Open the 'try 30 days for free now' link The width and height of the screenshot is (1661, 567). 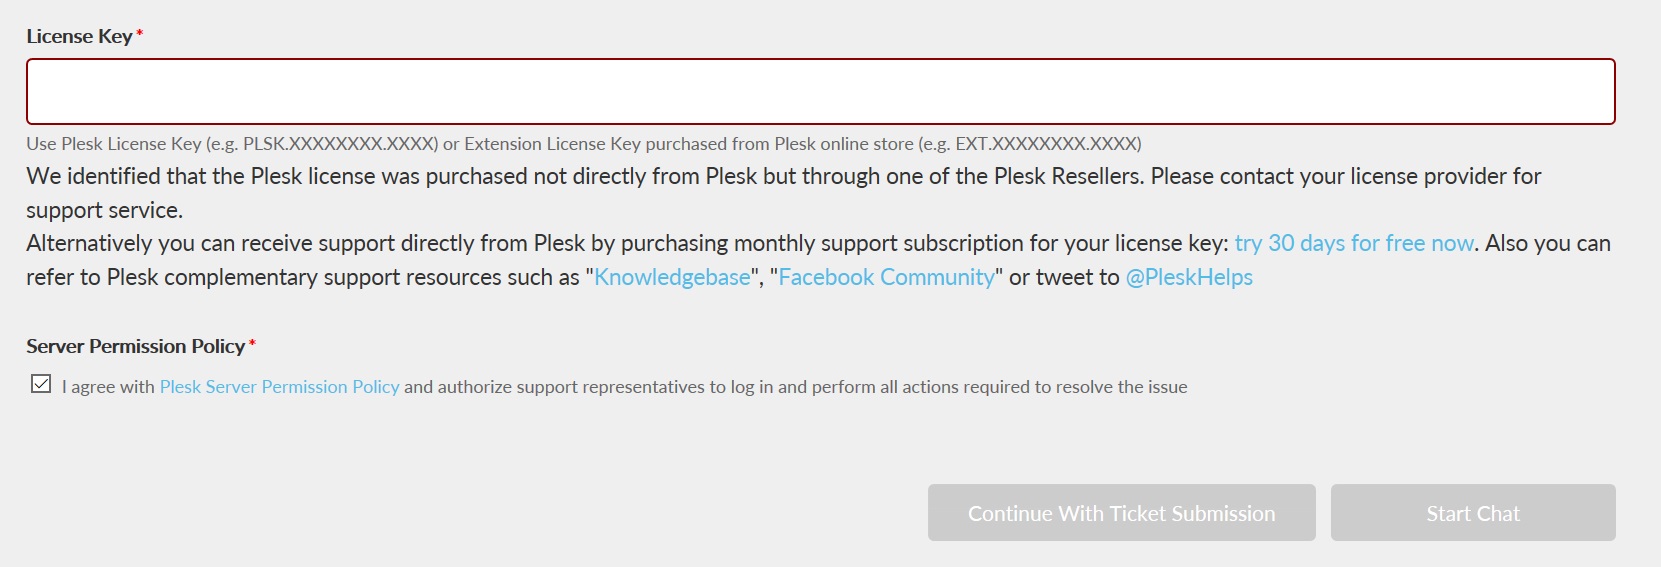click(1353, 244)
